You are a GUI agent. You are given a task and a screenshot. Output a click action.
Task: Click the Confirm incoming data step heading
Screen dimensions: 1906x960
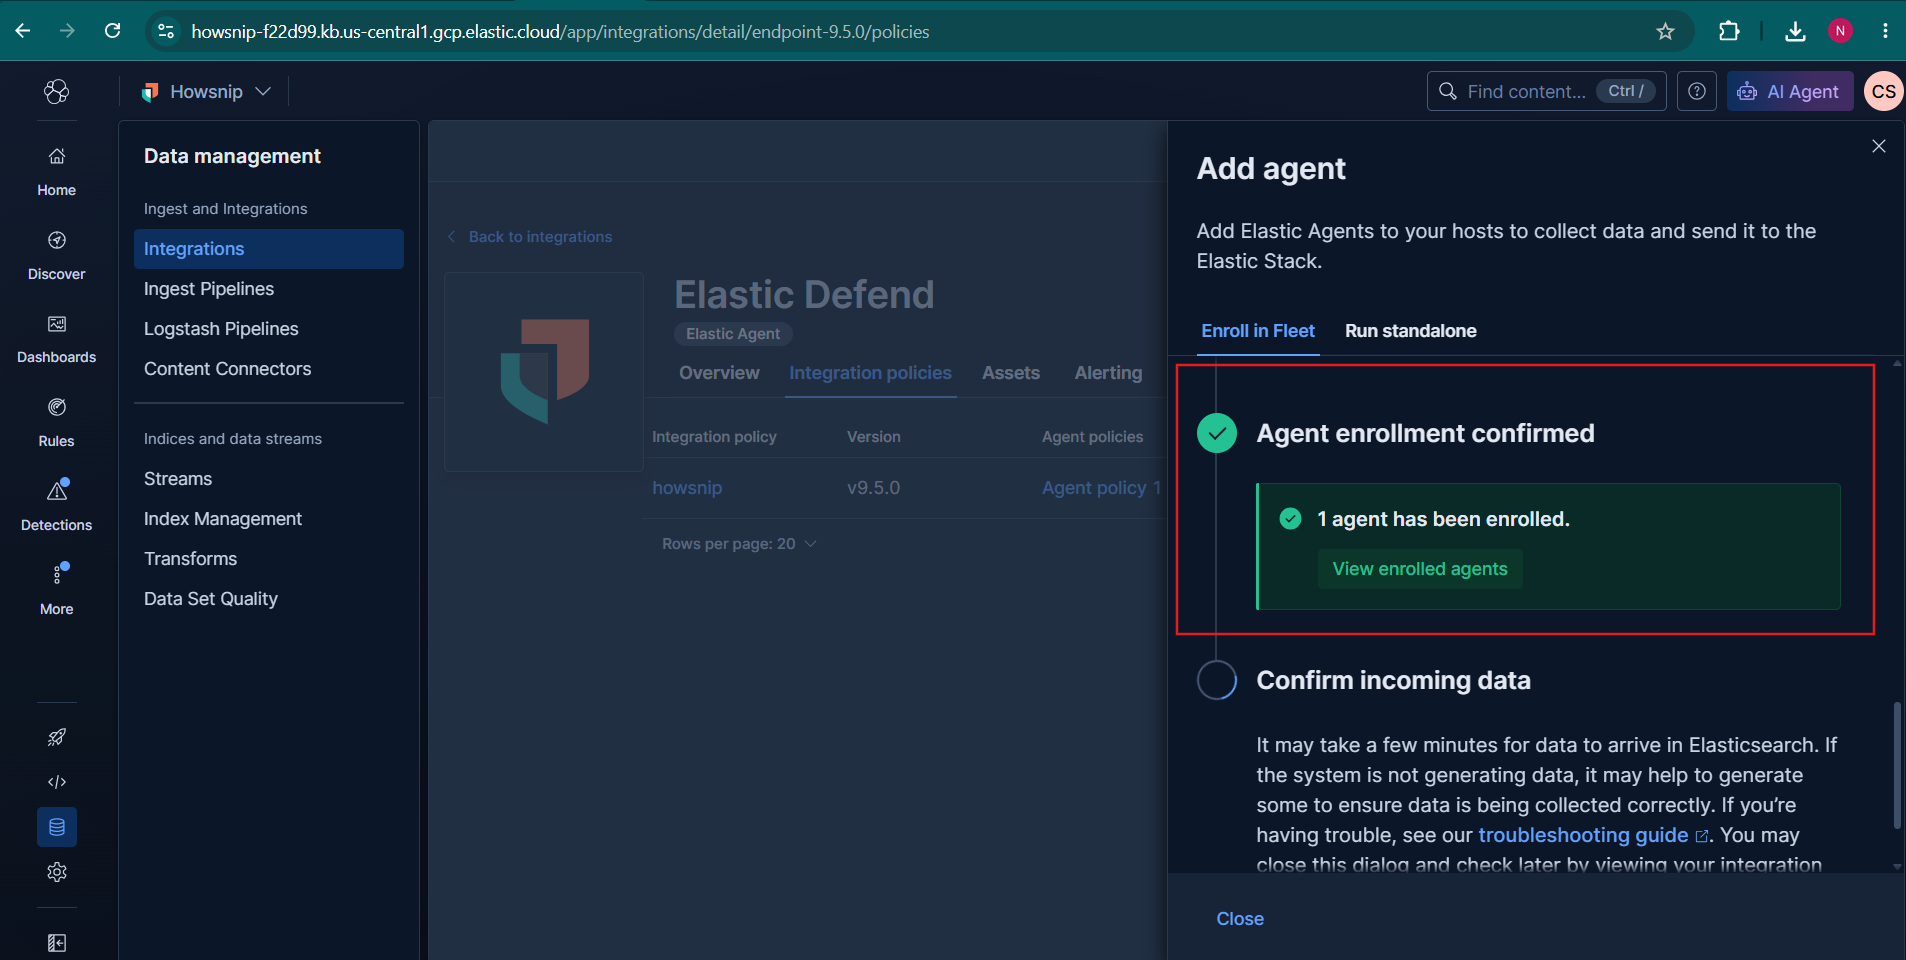pyautogui.click(x=1393, y=681)
